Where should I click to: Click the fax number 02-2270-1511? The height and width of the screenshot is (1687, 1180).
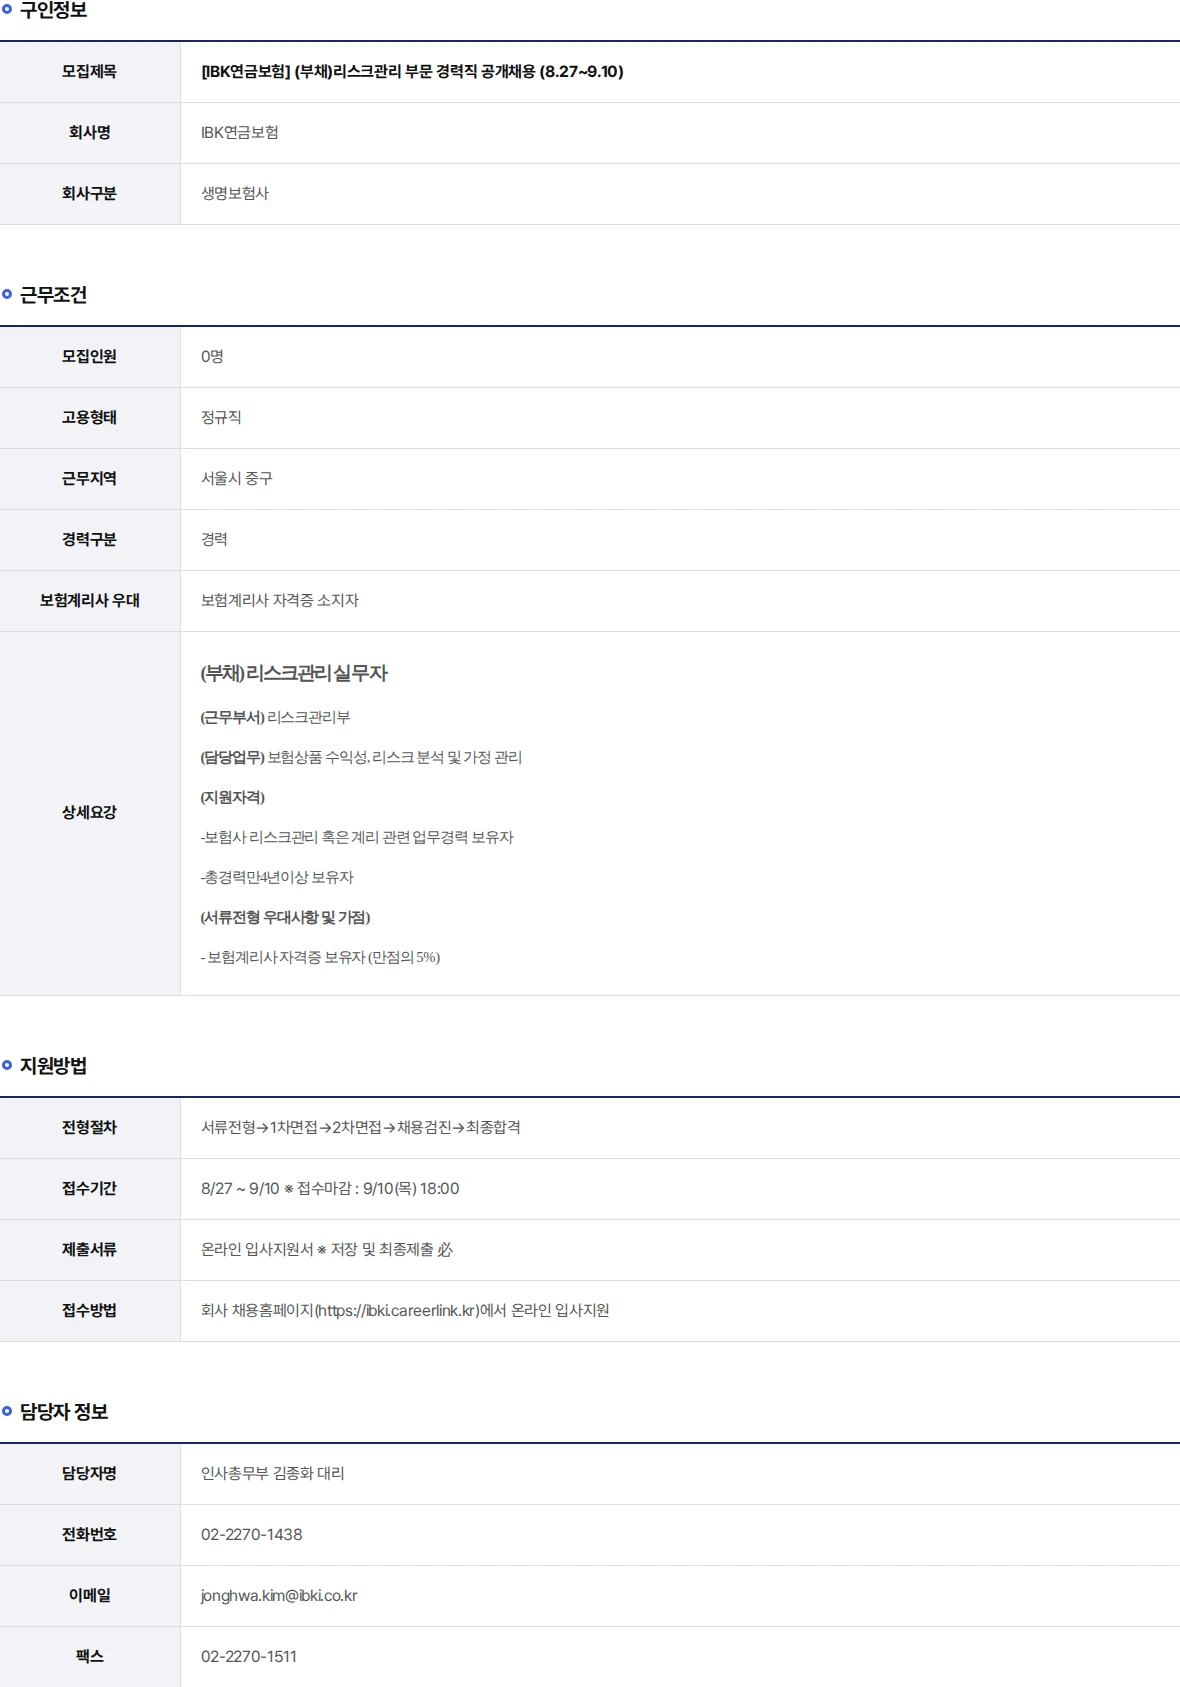[249, 1657]
